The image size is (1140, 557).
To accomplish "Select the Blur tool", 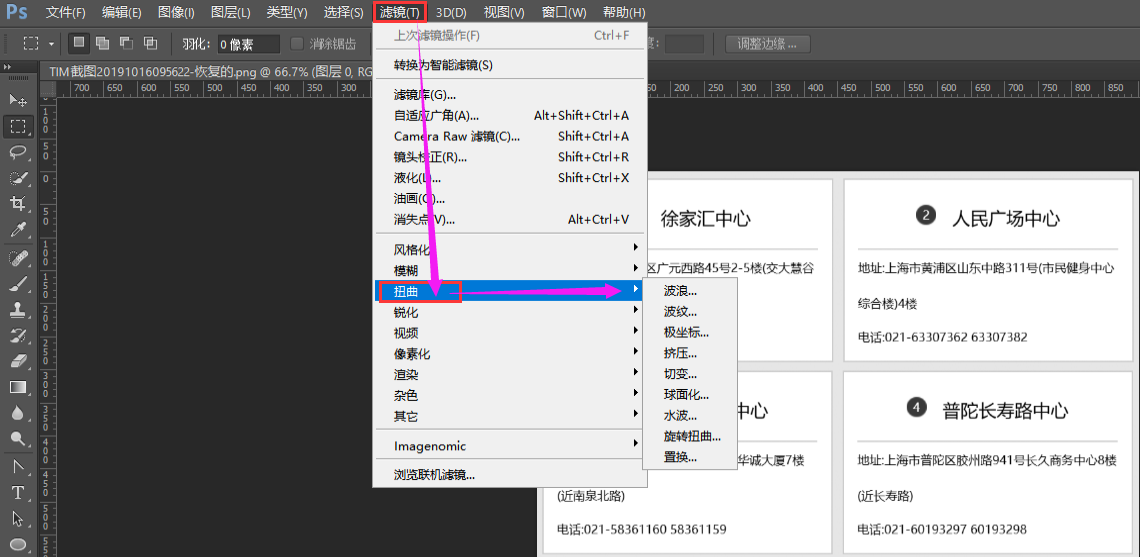I will coord(18,413).
